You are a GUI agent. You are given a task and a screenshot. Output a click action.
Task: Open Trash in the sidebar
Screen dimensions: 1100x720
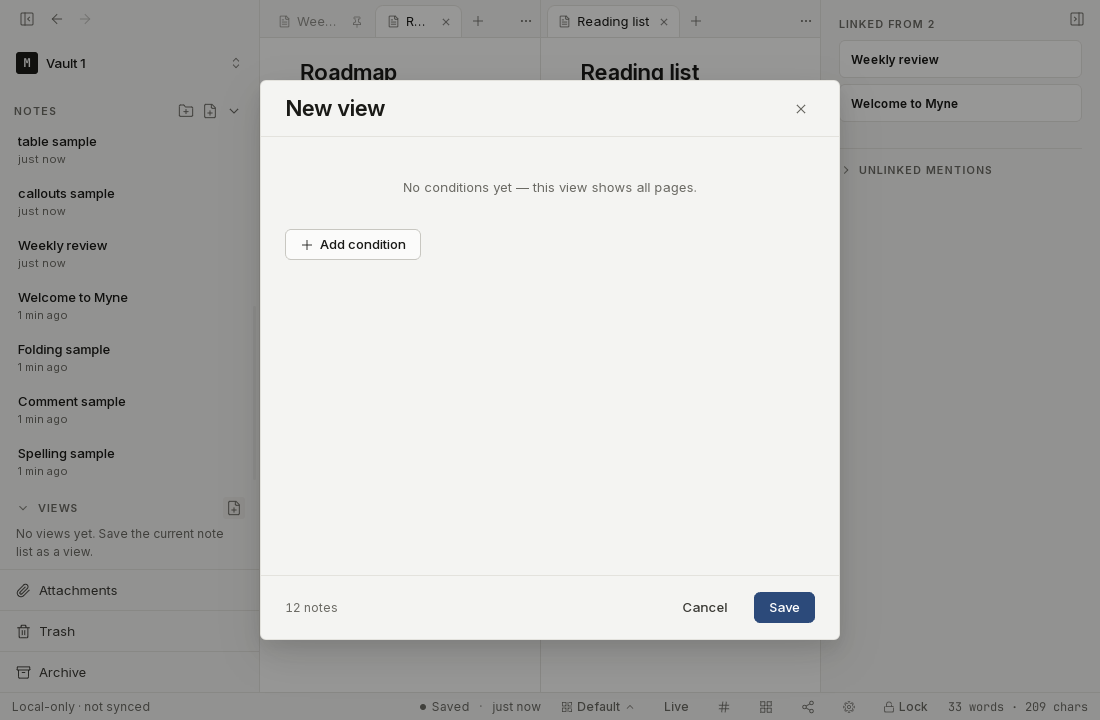tap(129, 631)
